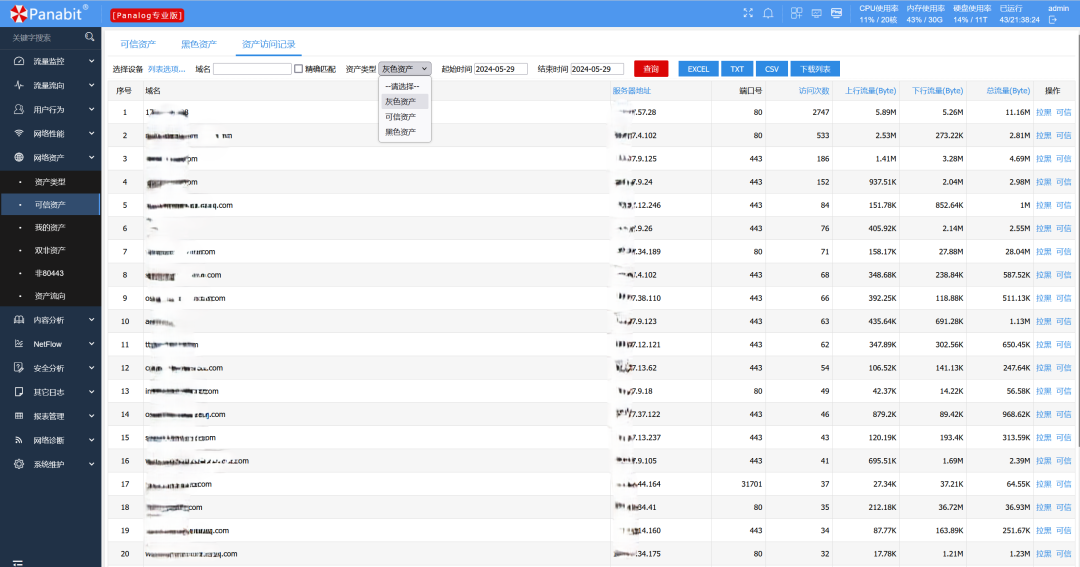Export the table with the CSV button
The image size is (1080, 567).
pyautogui.click(x=771, y=69)
